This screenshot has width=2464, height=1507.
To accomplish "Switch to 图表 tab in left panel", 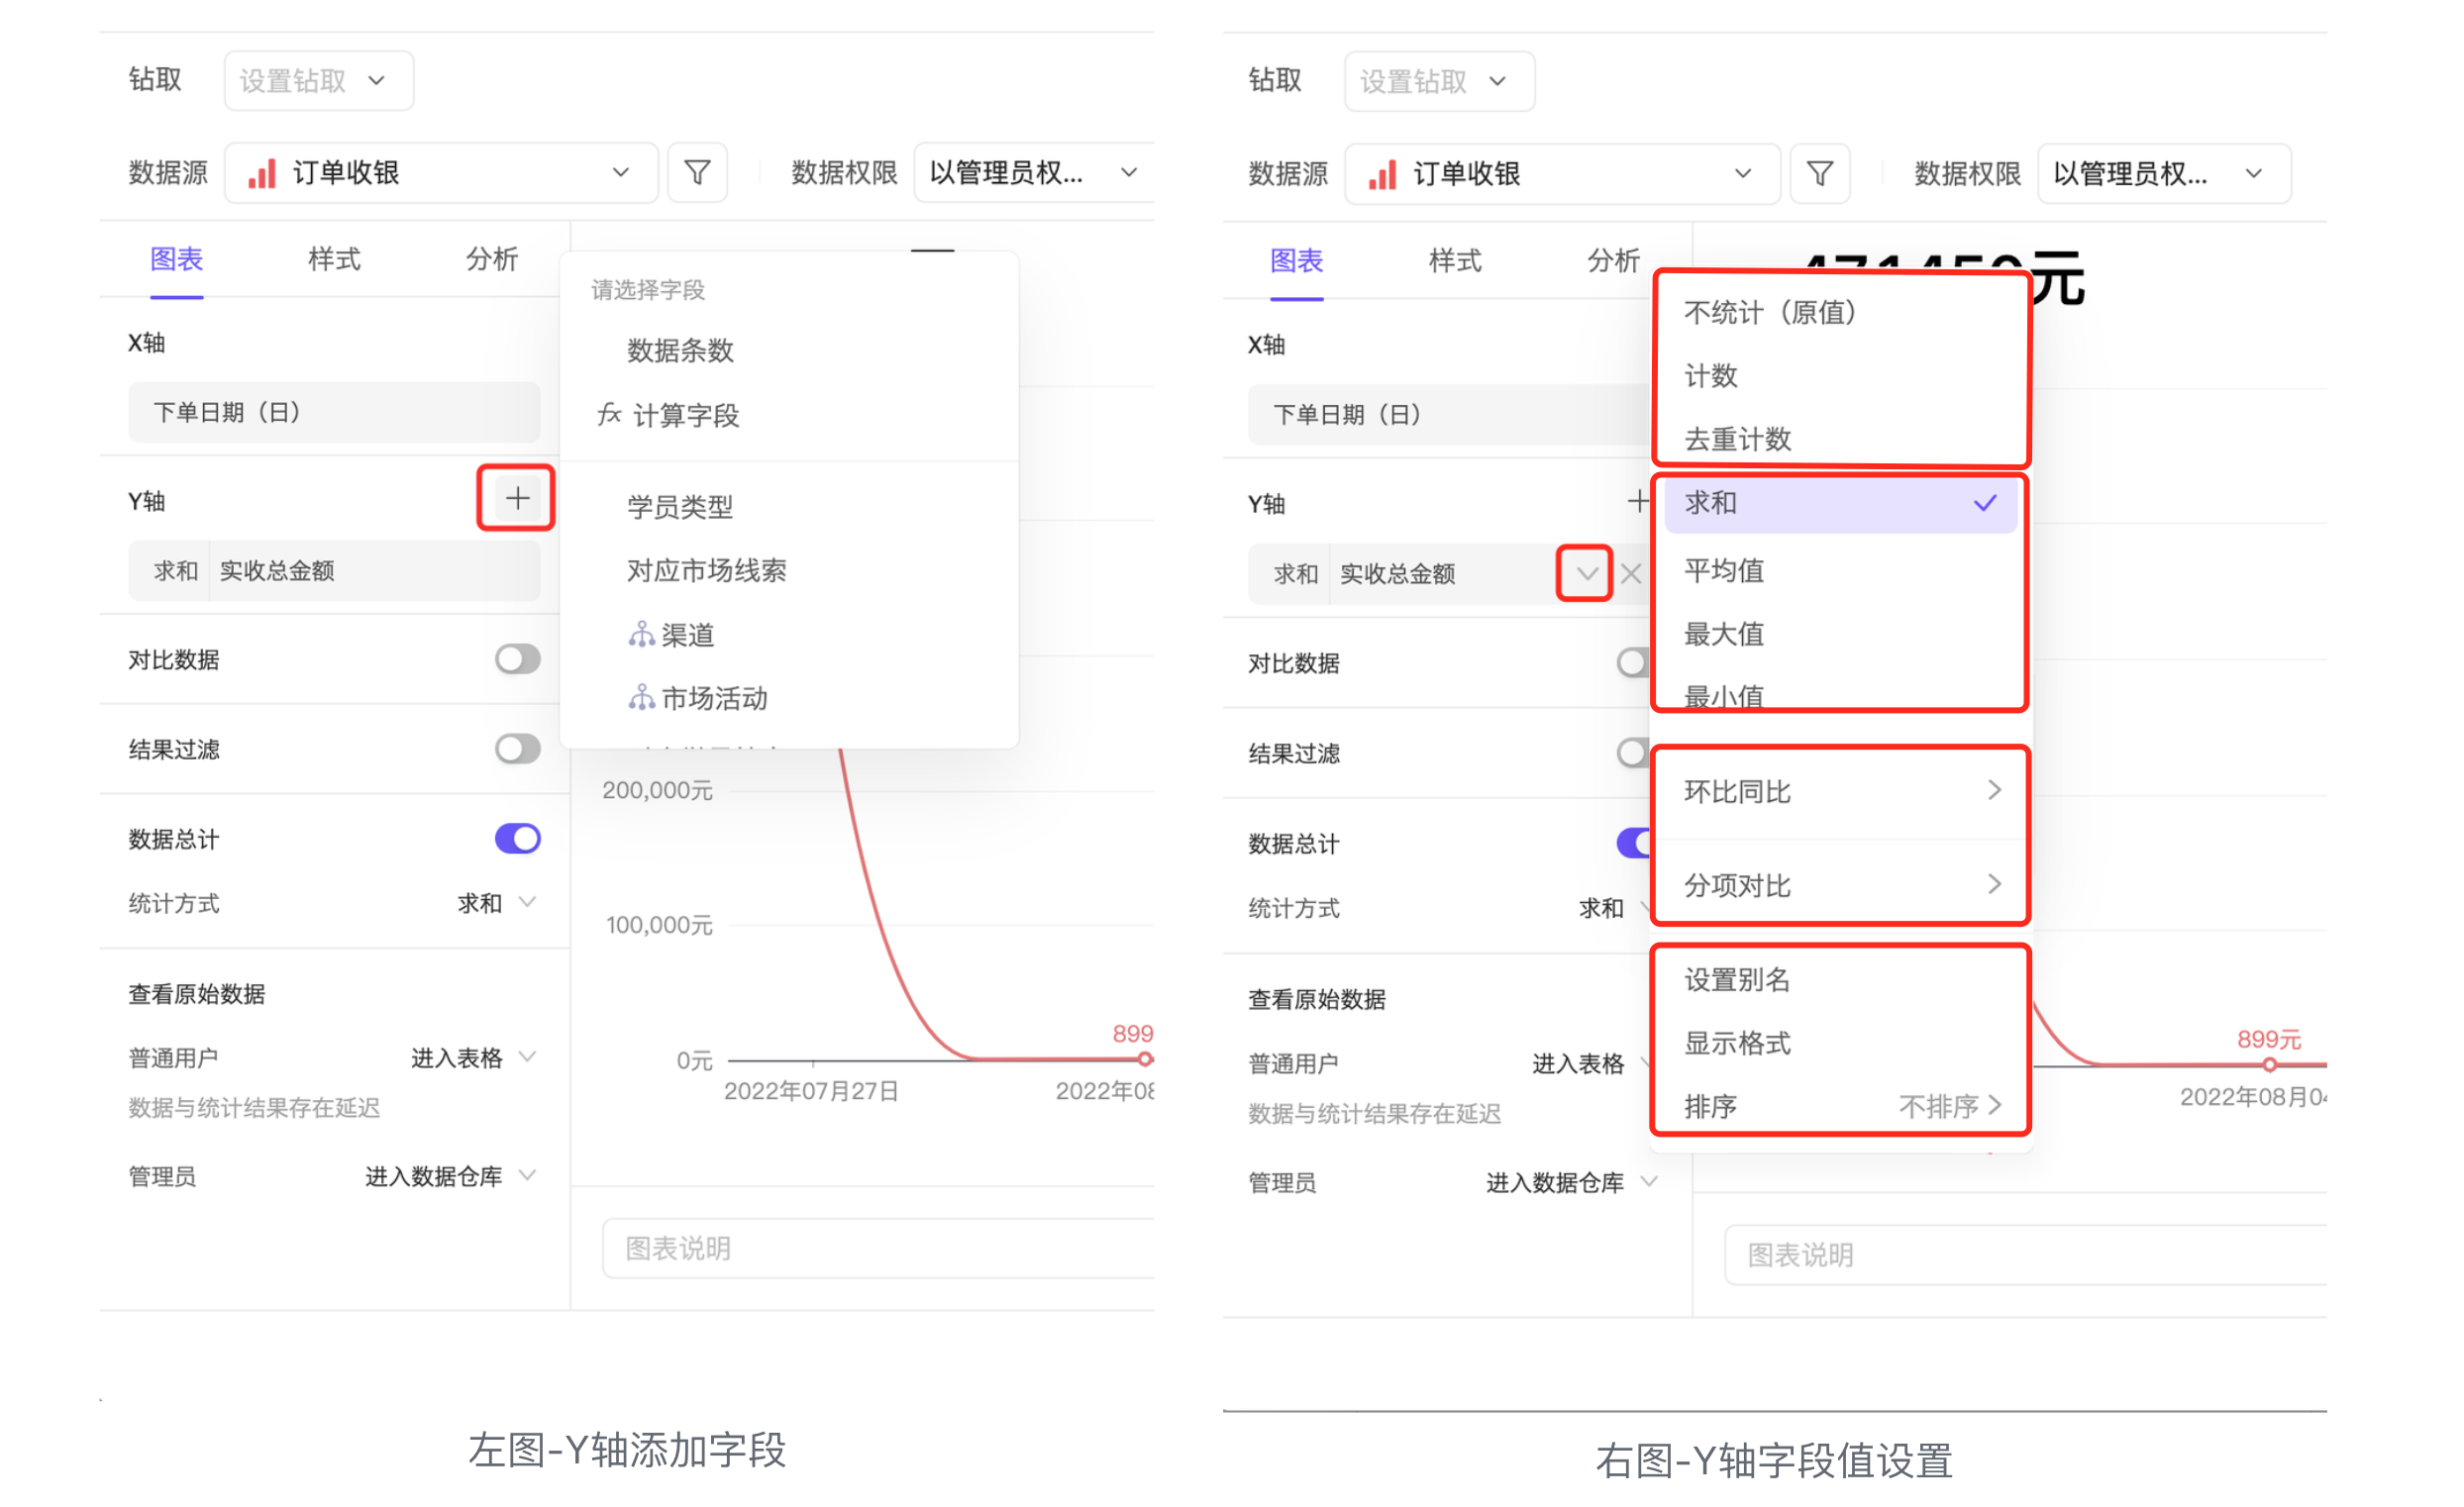I will pos(177,259).
